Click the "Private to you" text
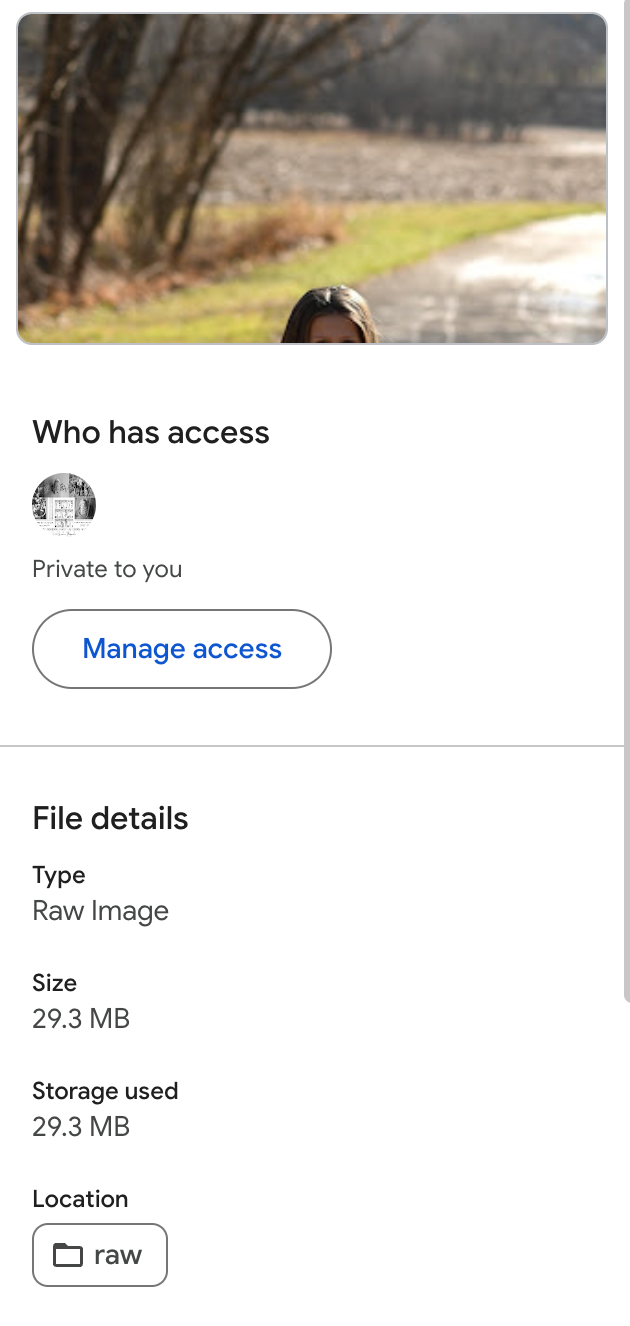This screenshot has width=630, height=1326. [x=107, y=569]
